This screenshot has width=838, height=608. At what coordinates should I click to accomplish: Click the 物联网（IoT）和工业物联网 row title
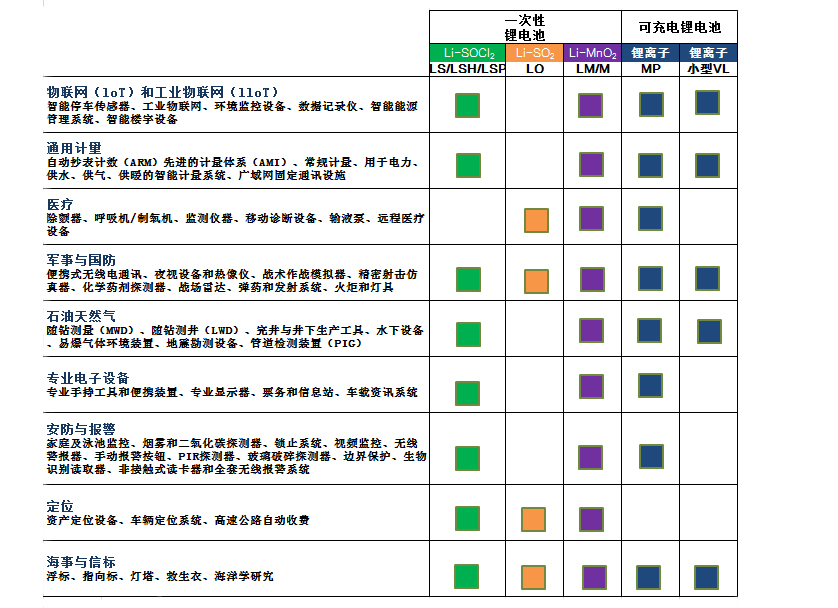click(x=162, y=92)
